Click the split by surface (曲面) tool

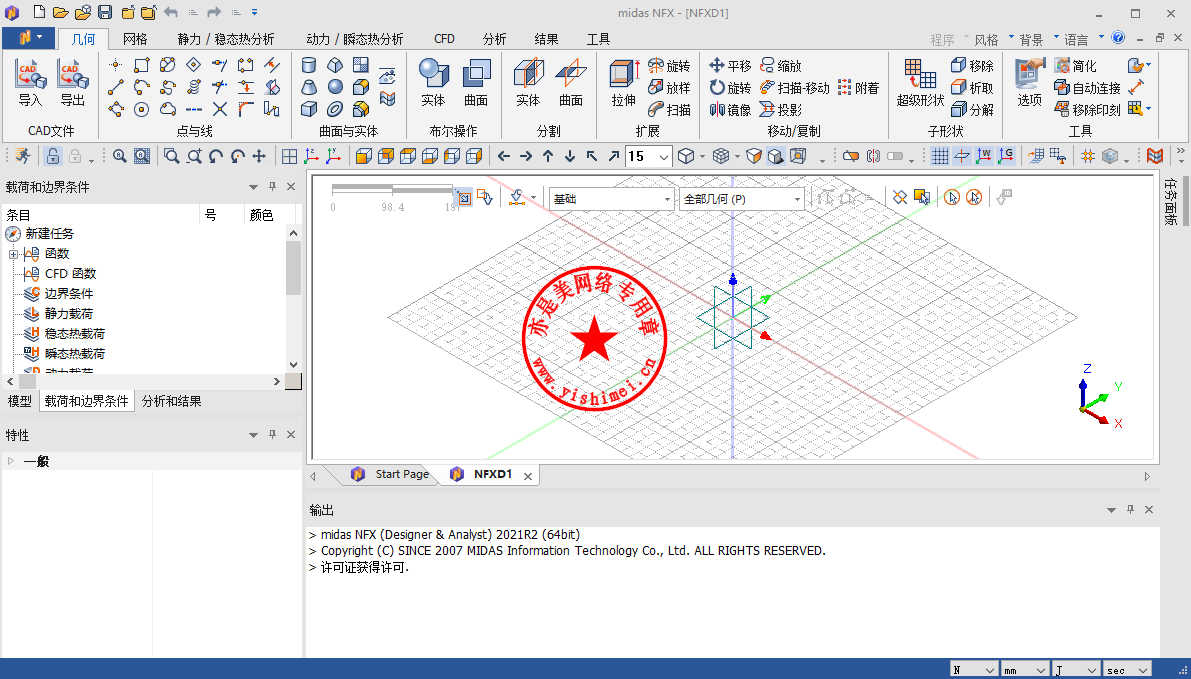point(571,84)
